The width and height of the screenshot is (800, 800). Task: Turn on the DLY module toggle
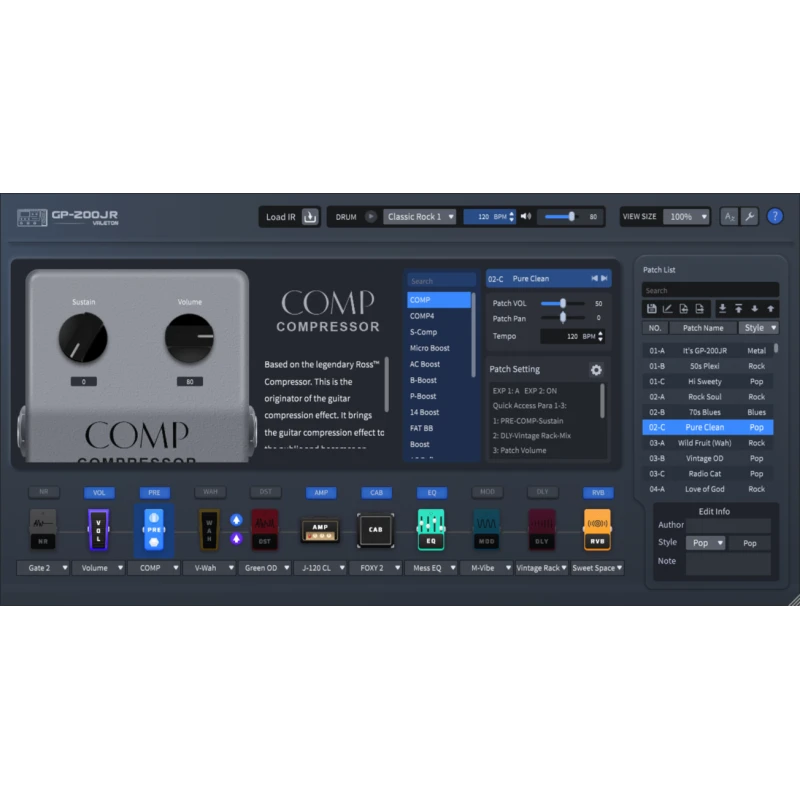pos(542,493)
